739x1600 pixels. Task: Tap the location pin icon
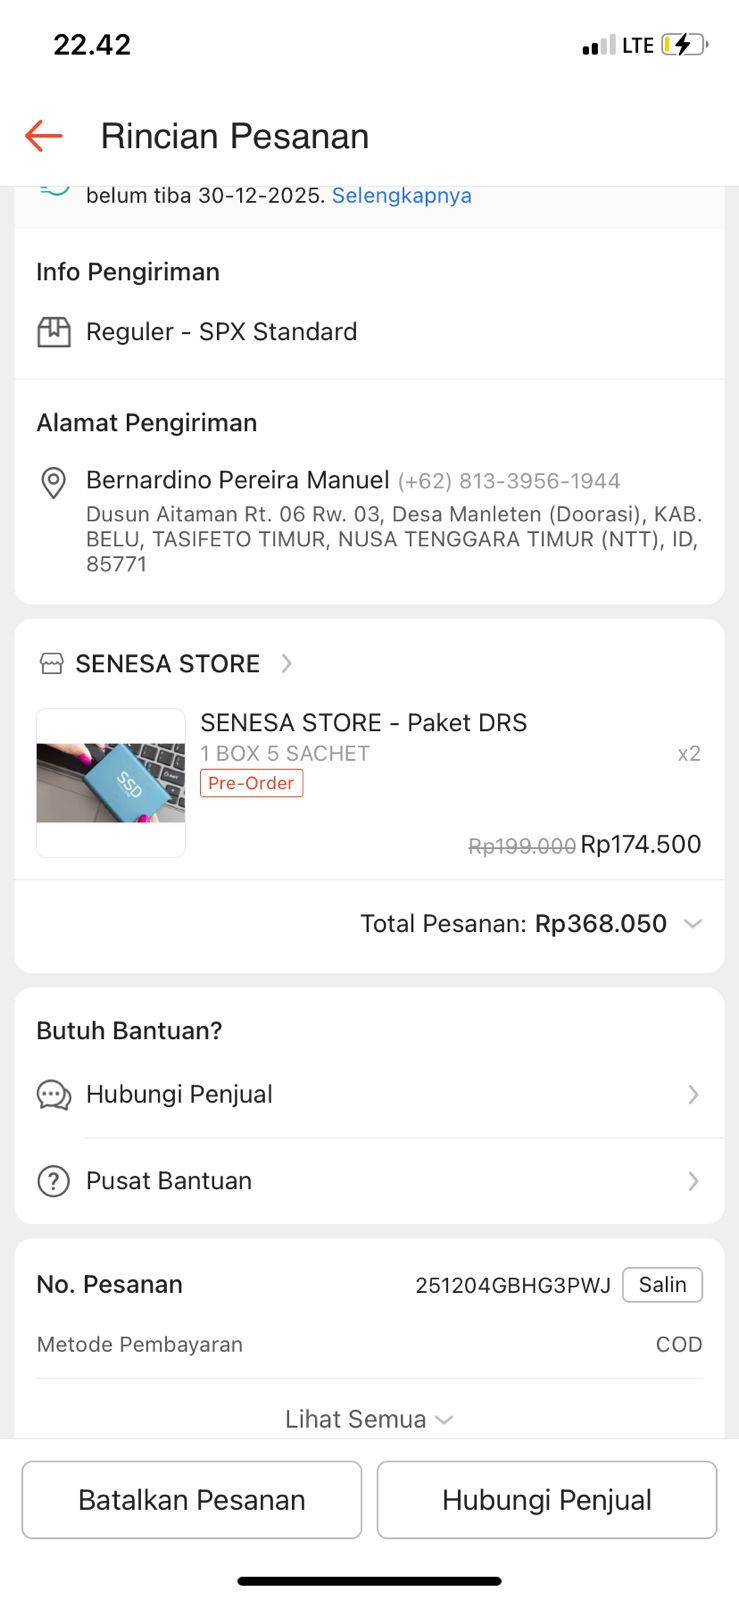pyautogui.click(x=53, y=482)
